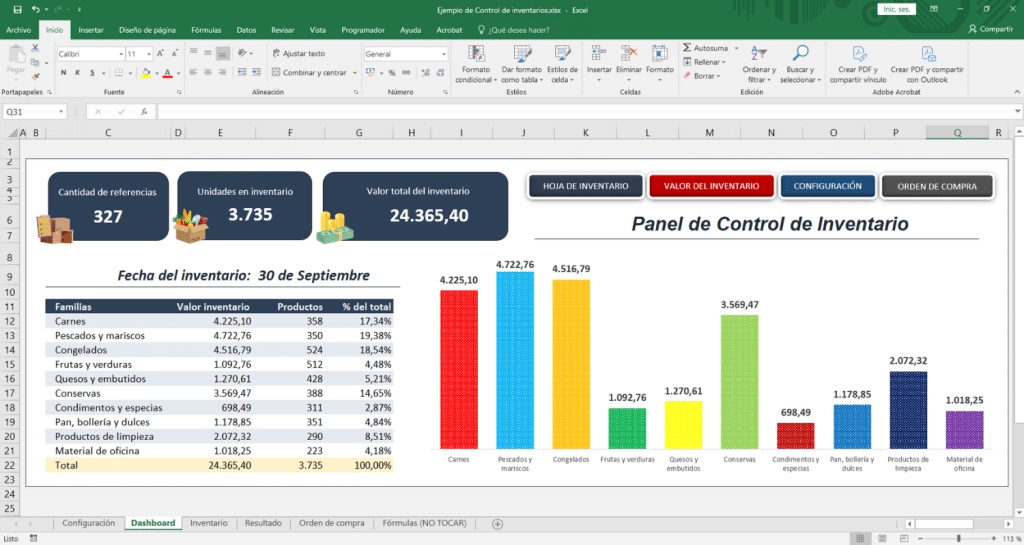Open Buscar y seleccionar magnifier
This screenshot has height=545, width=1024.
click(800, 64)
